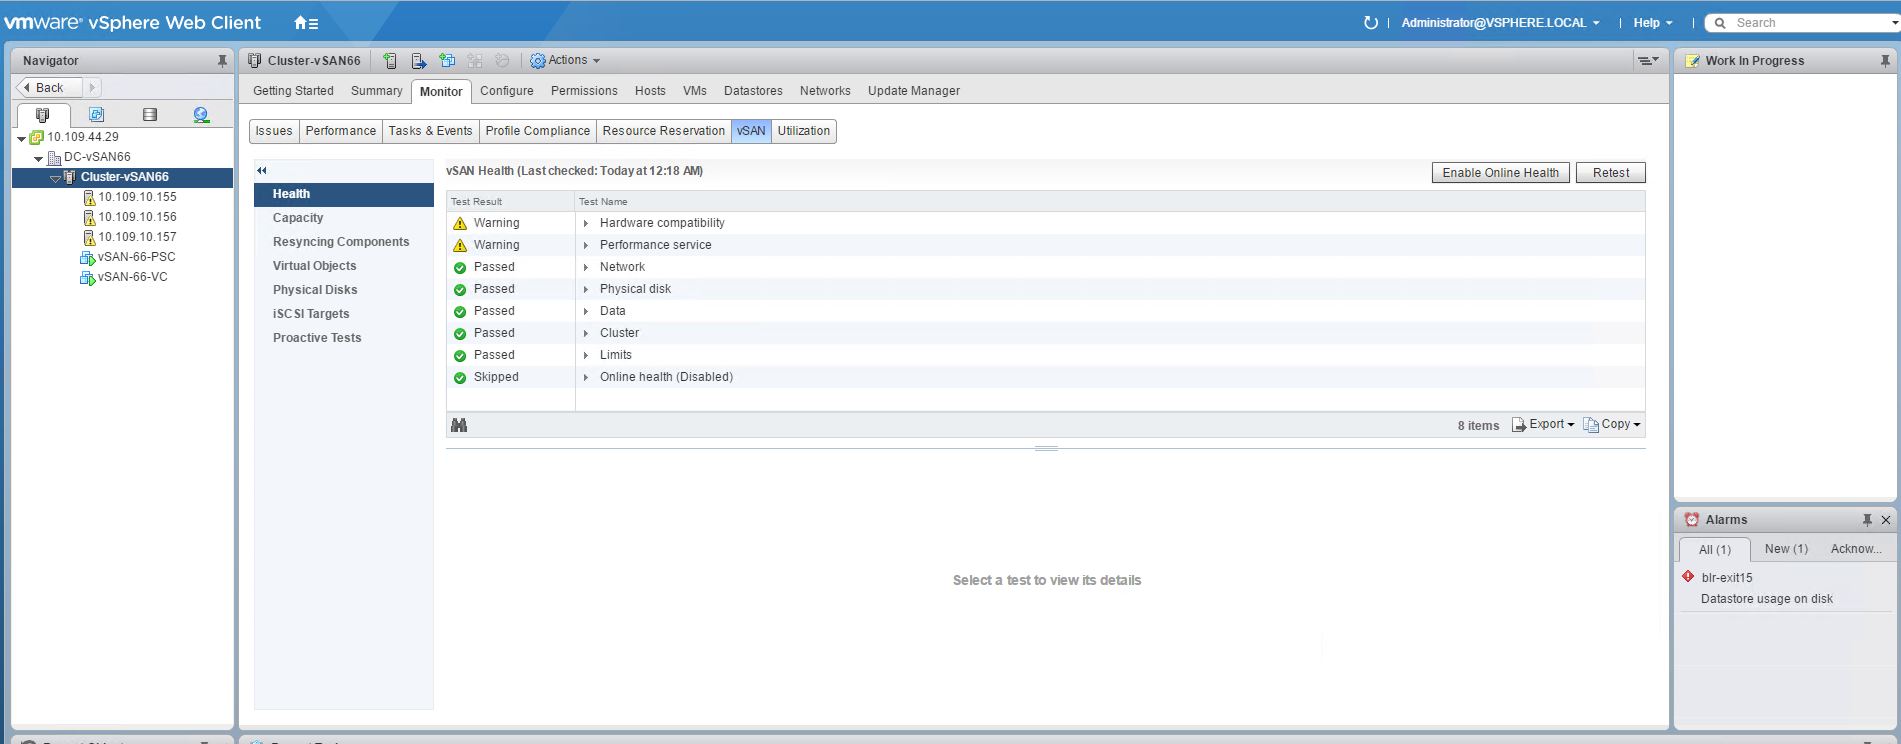Image resolution: width=1901 pixels, height=744 pixels.
Task: Click the refresh icon in top bar
Action: tap(1370, 23)
